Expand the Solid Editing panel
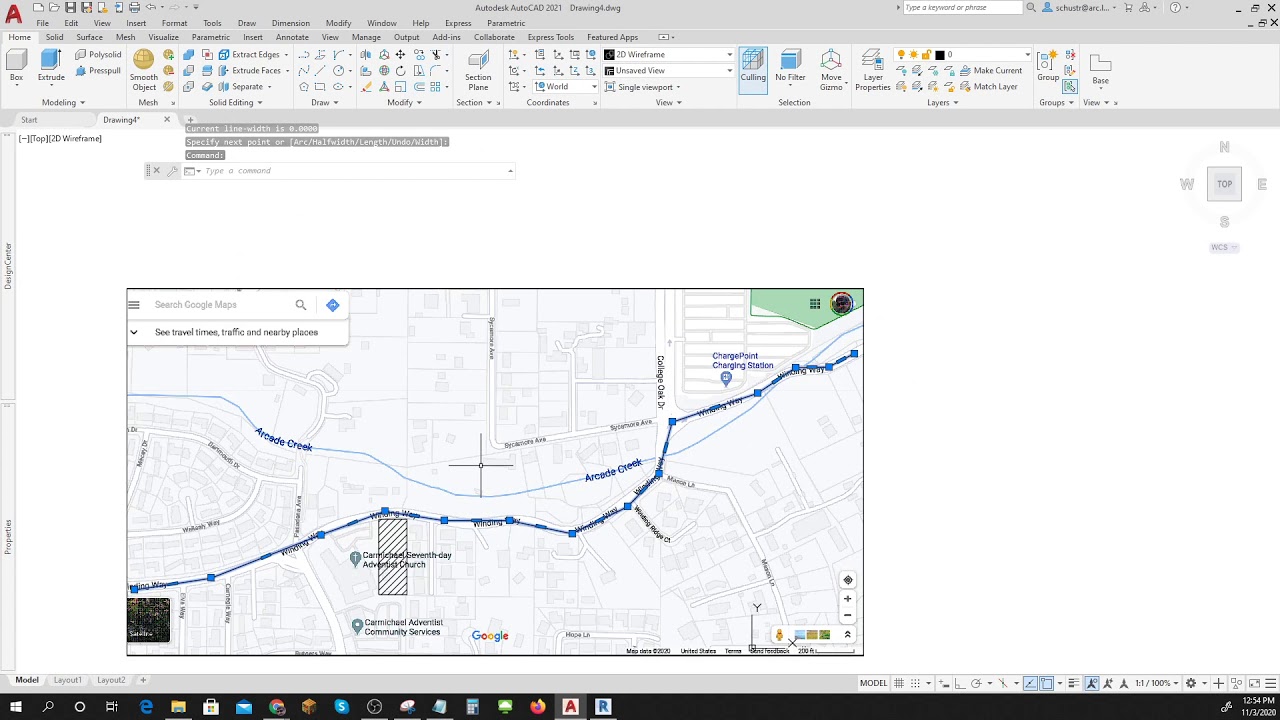The width and height of the screenshot is (1280, 720). click(235, 102)
